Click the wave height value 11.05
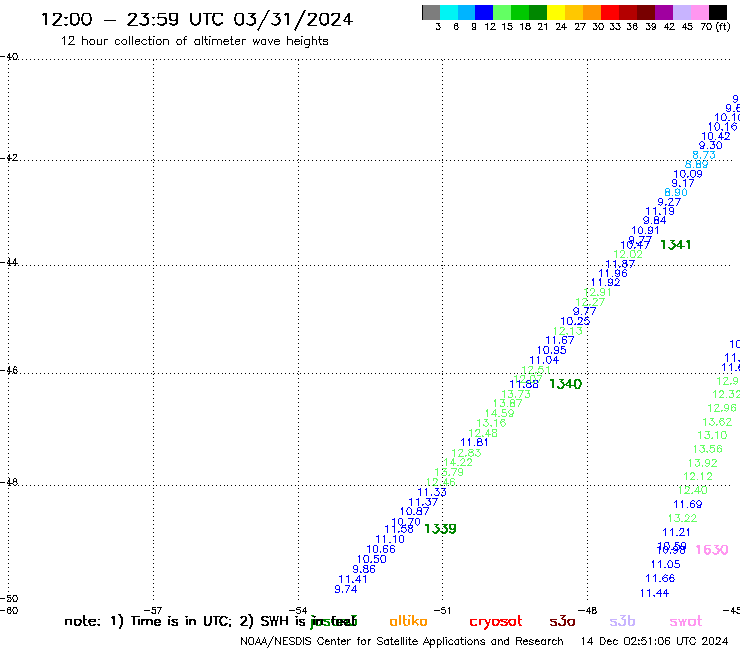The height and width of the screenshot is (650, 740). (665, 564)
